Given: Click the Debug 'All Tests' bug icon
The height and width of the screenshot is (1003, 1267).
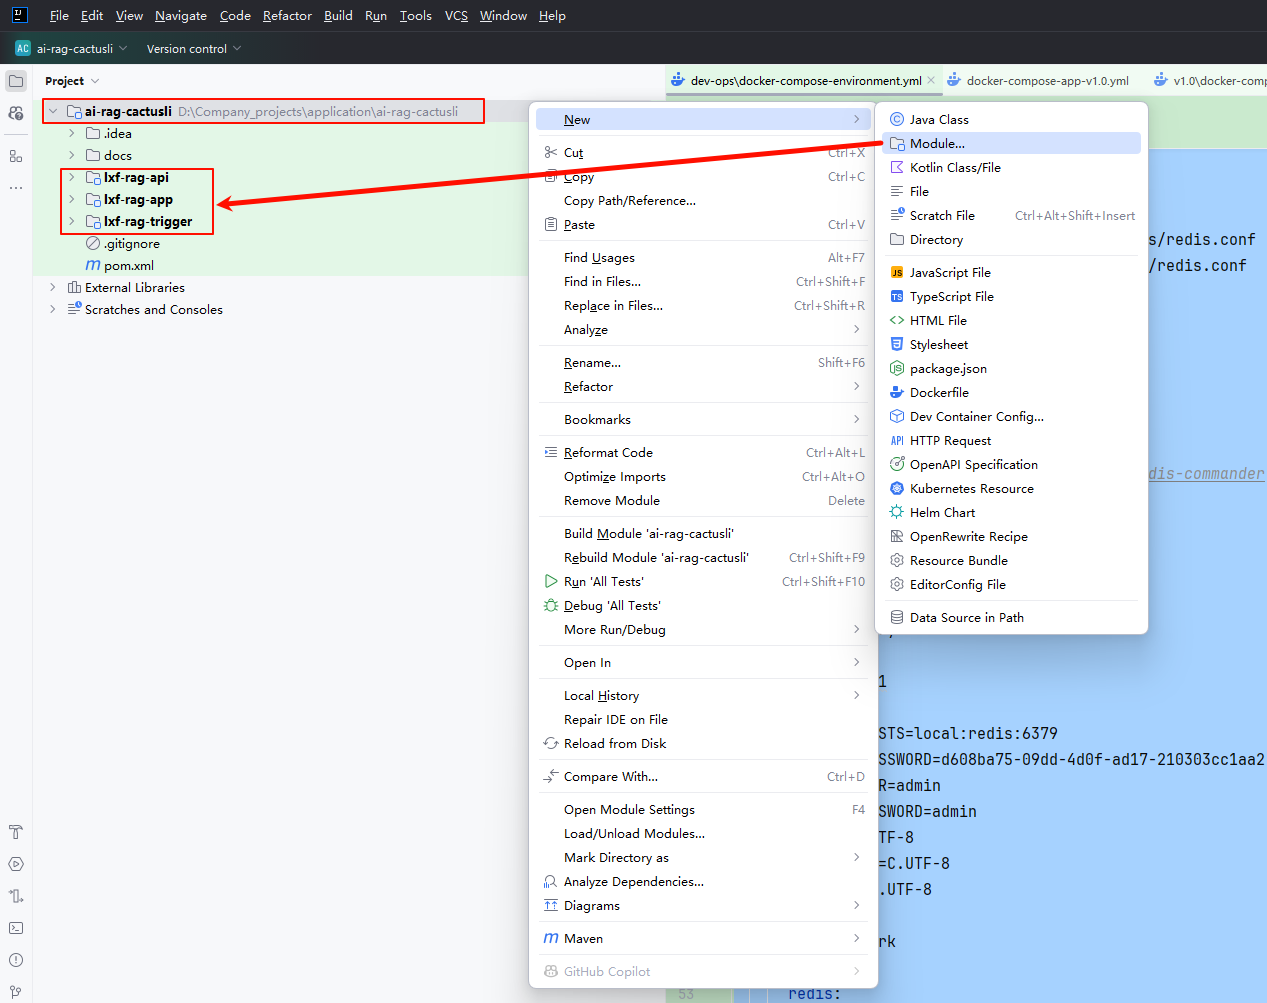Looking at the screenshot, I should pos(551,605).
